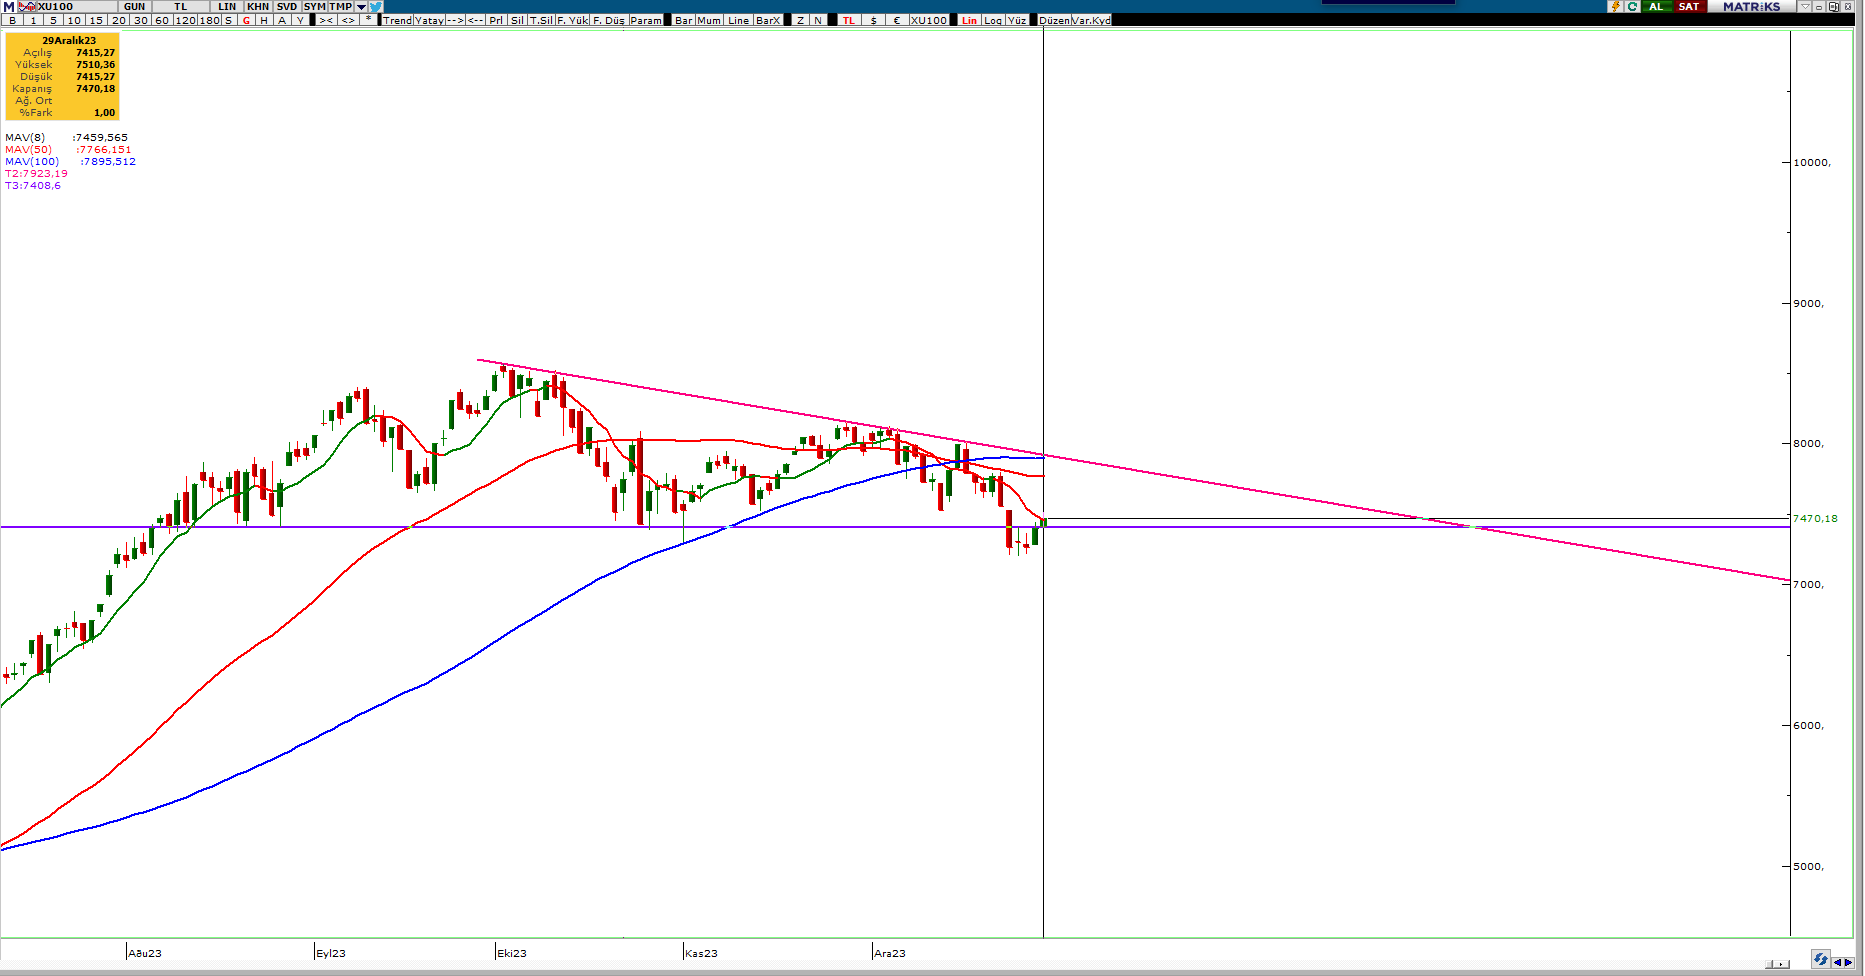Click the Twitter bird icon
The image size is (1865, 976).
coord(376,7)
